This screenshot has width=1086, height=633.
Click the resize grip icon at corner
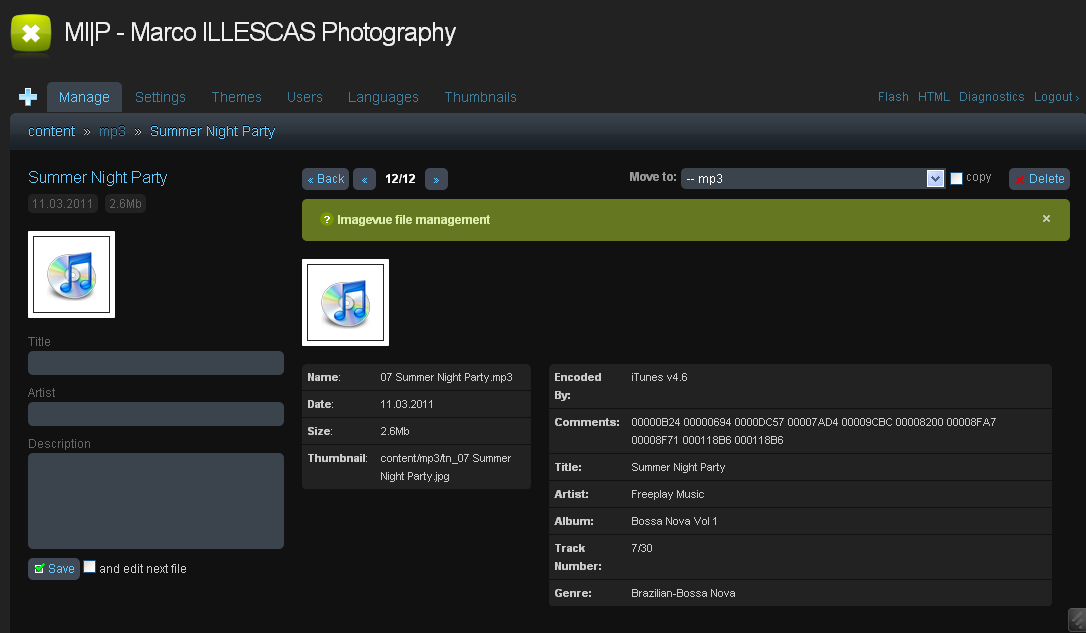1077,618
